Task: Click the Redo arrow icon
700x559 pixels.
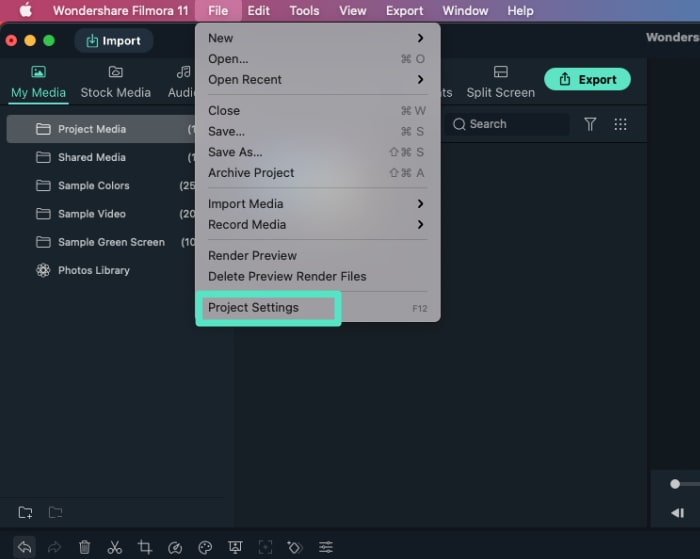Action: click(x=54, y=547)
